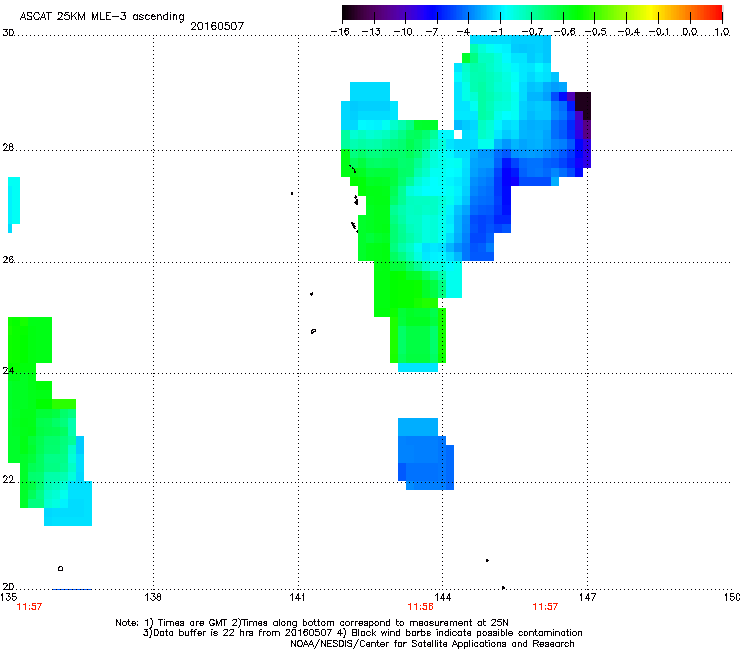Click the 1.0 label on the color scale
This screenshot has height=650, width=740.
[722, 32]
